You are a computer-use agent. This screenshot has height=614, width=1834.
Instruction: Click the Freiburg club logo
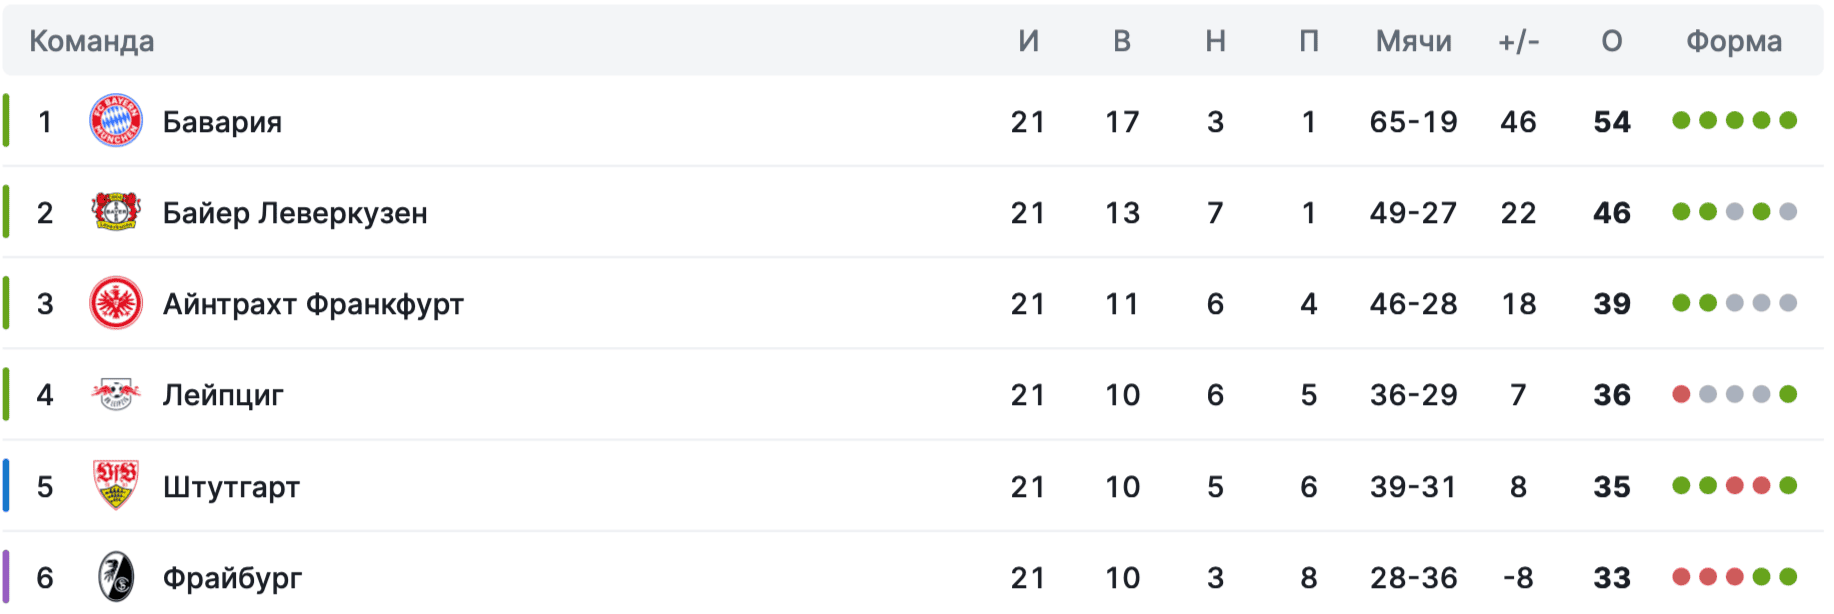pos(116,577)
